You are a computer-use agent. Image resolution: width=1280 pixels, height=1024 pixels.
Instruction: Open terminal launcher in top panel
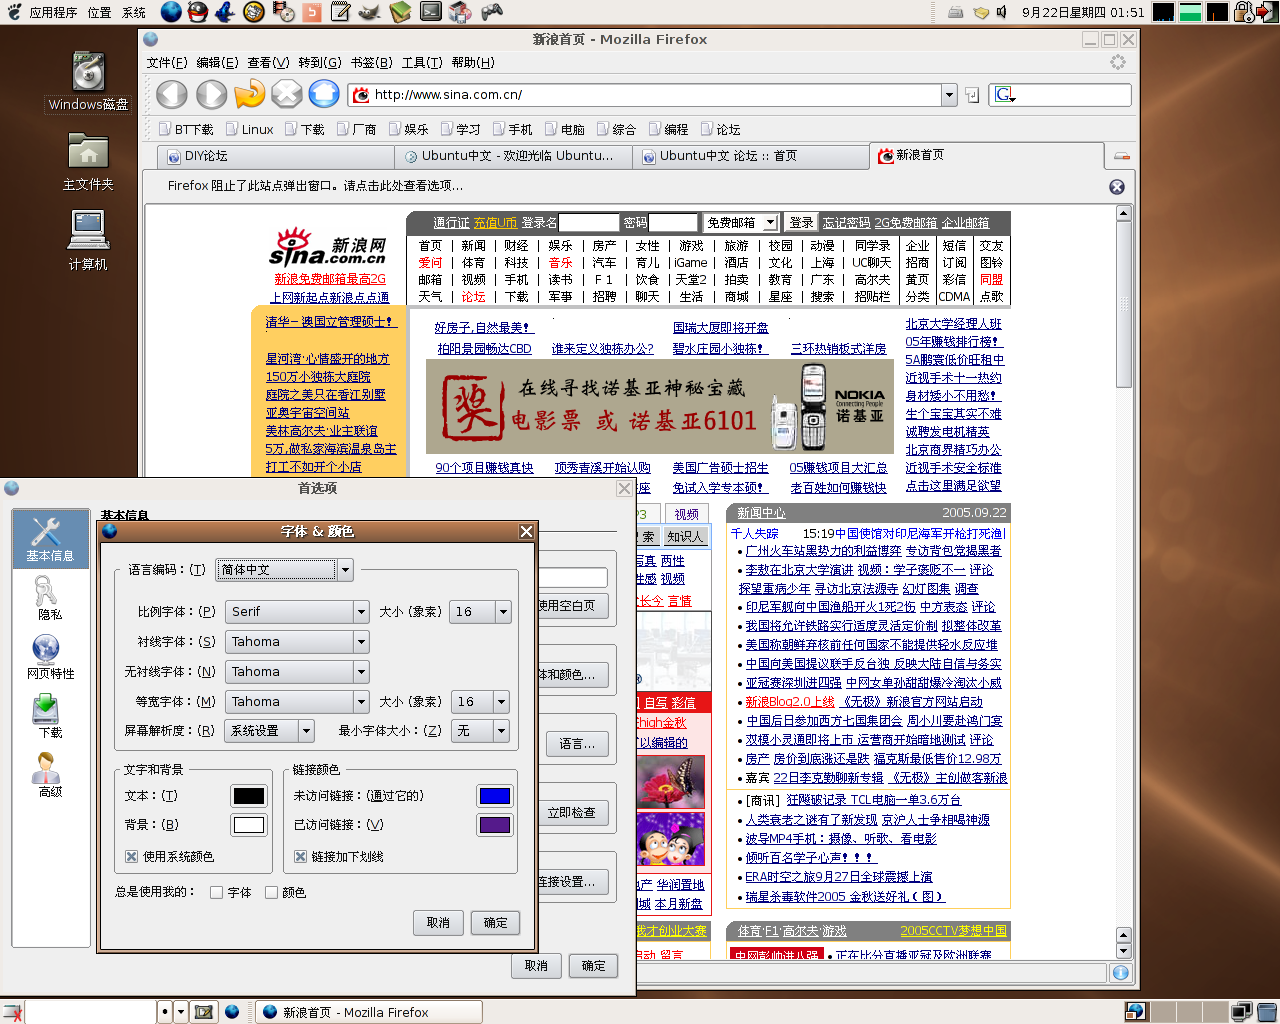(431, 12)
